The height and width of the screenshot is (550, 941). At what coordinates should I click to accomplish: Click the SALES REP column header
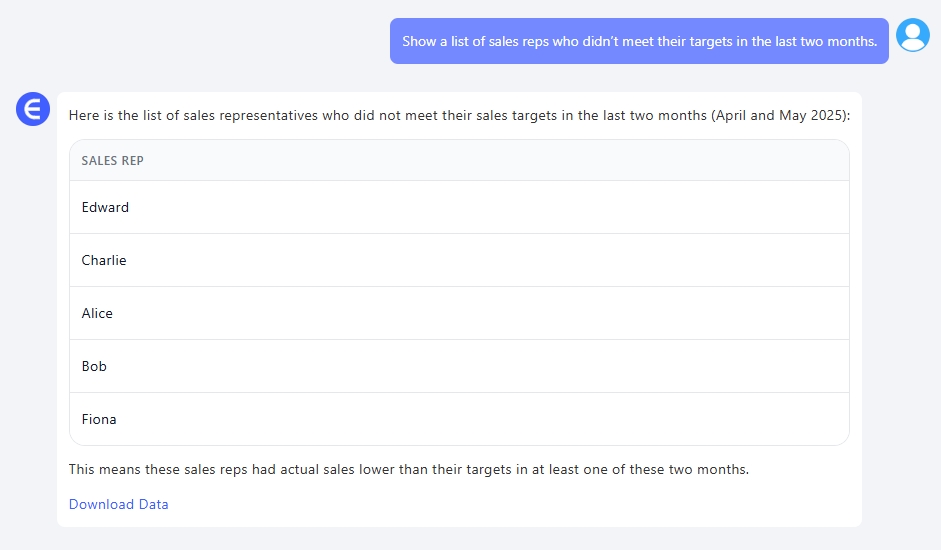coord(112,161)
